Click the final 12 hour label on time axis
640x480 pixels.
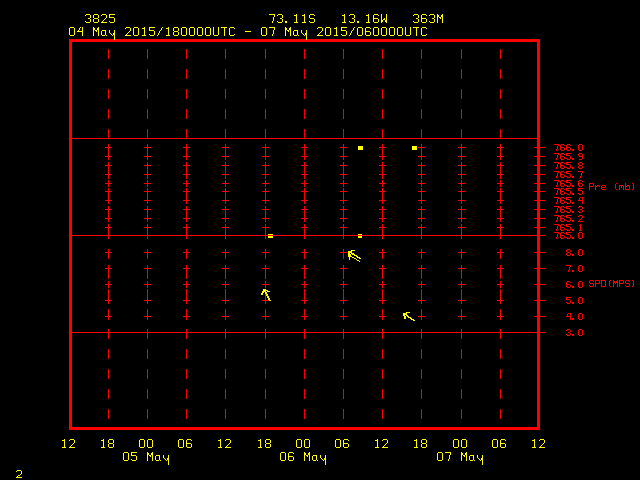pos(538,444)
